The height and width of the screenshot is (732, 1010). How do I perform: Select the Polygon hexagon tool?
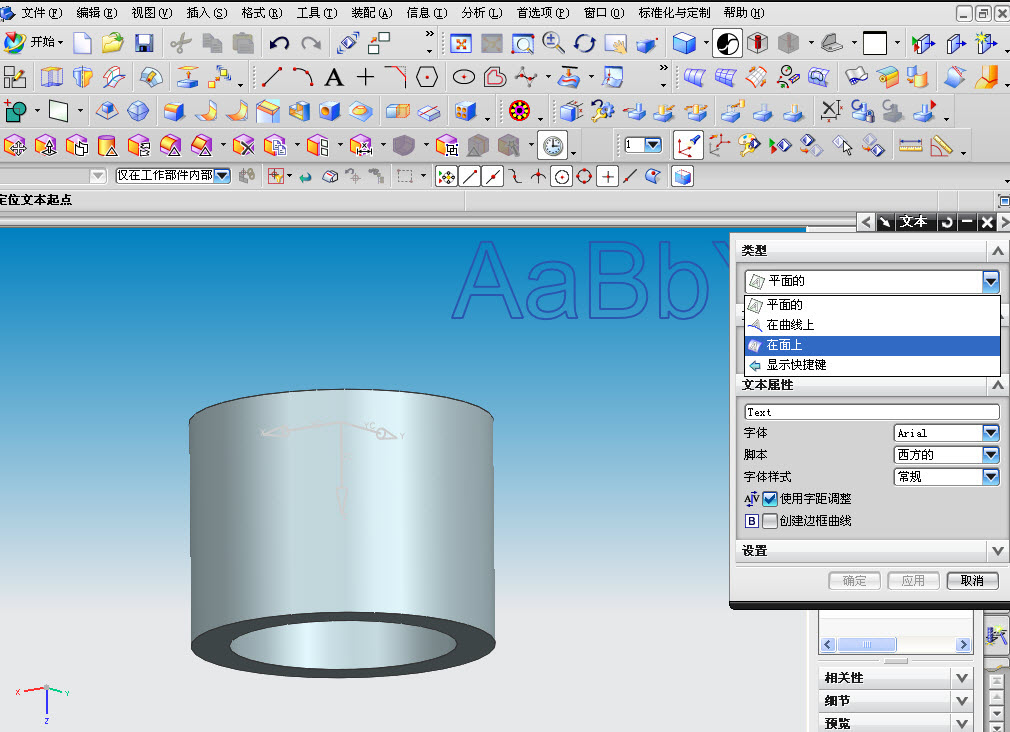tap(427, 77)
